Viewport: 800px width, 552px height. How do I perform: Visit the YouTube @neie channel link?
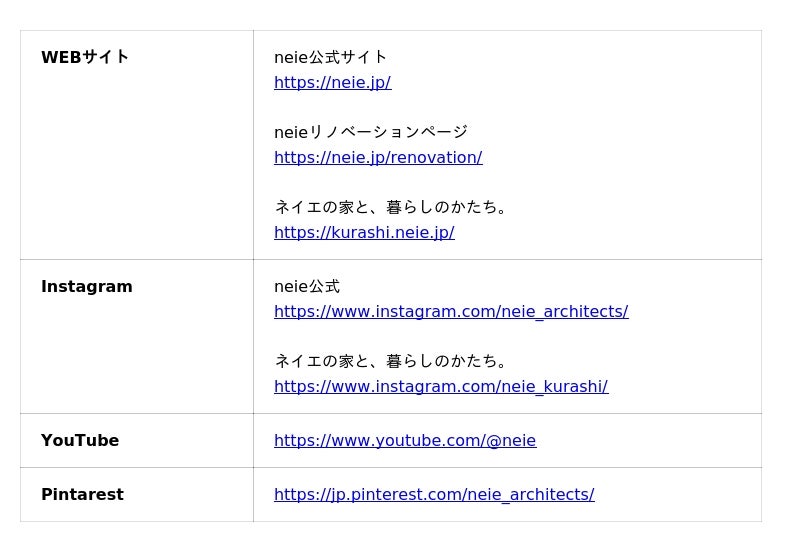click(x=405, y=441)
